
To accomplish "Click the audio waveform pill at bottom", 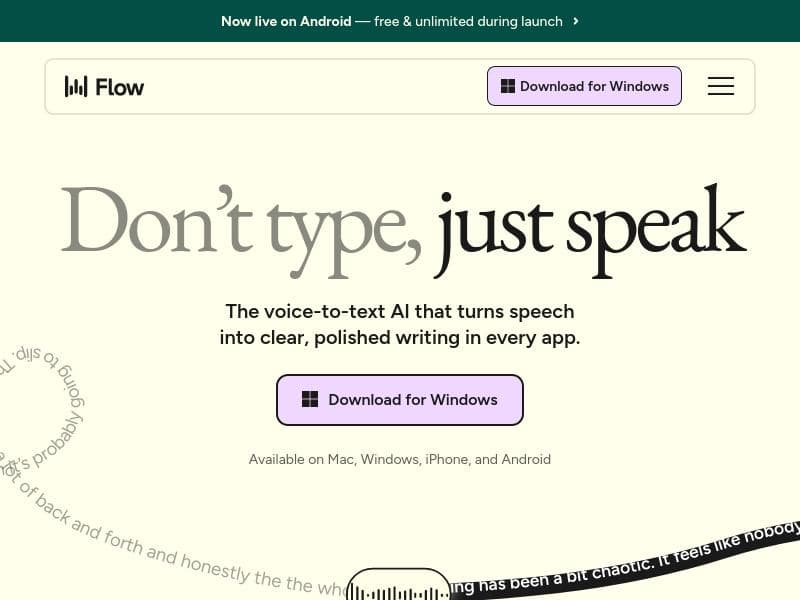I will (398, 588).
